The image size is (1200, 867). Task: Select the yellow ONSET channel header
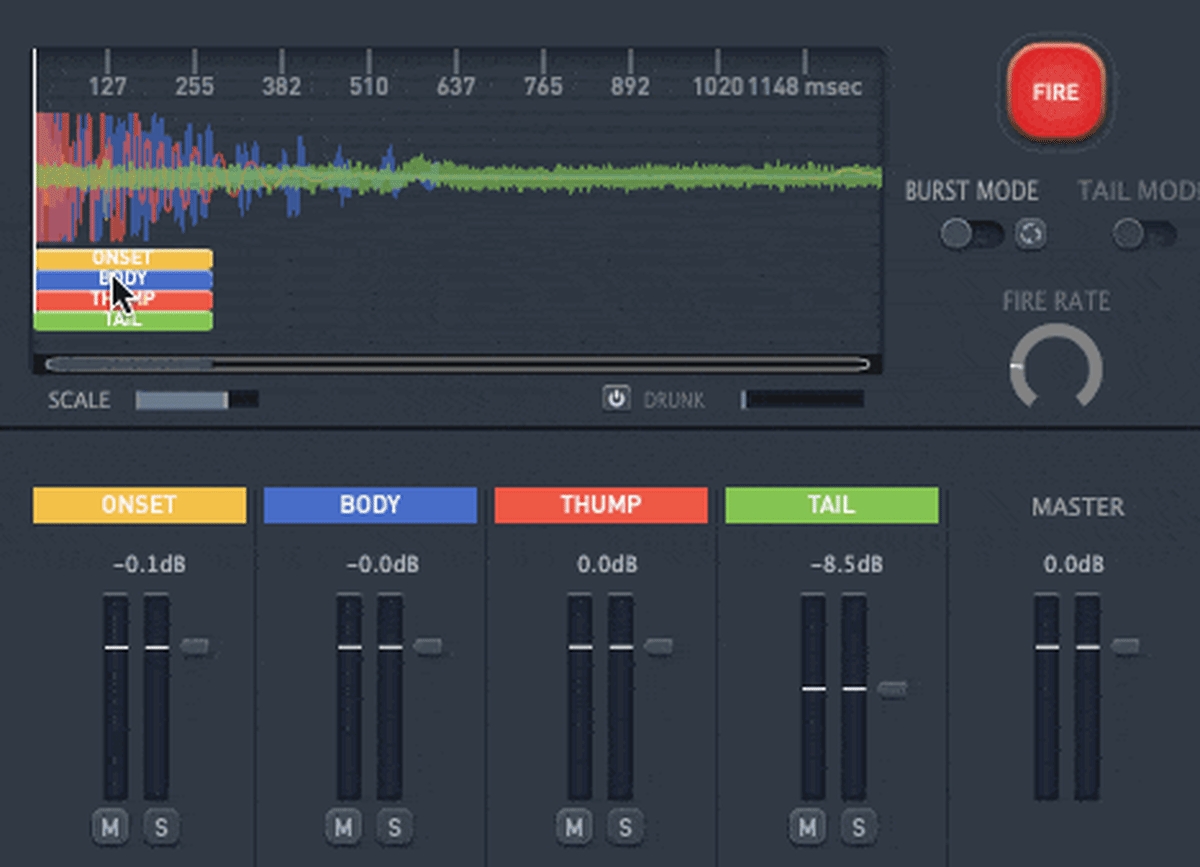click(x=139, y=505)
